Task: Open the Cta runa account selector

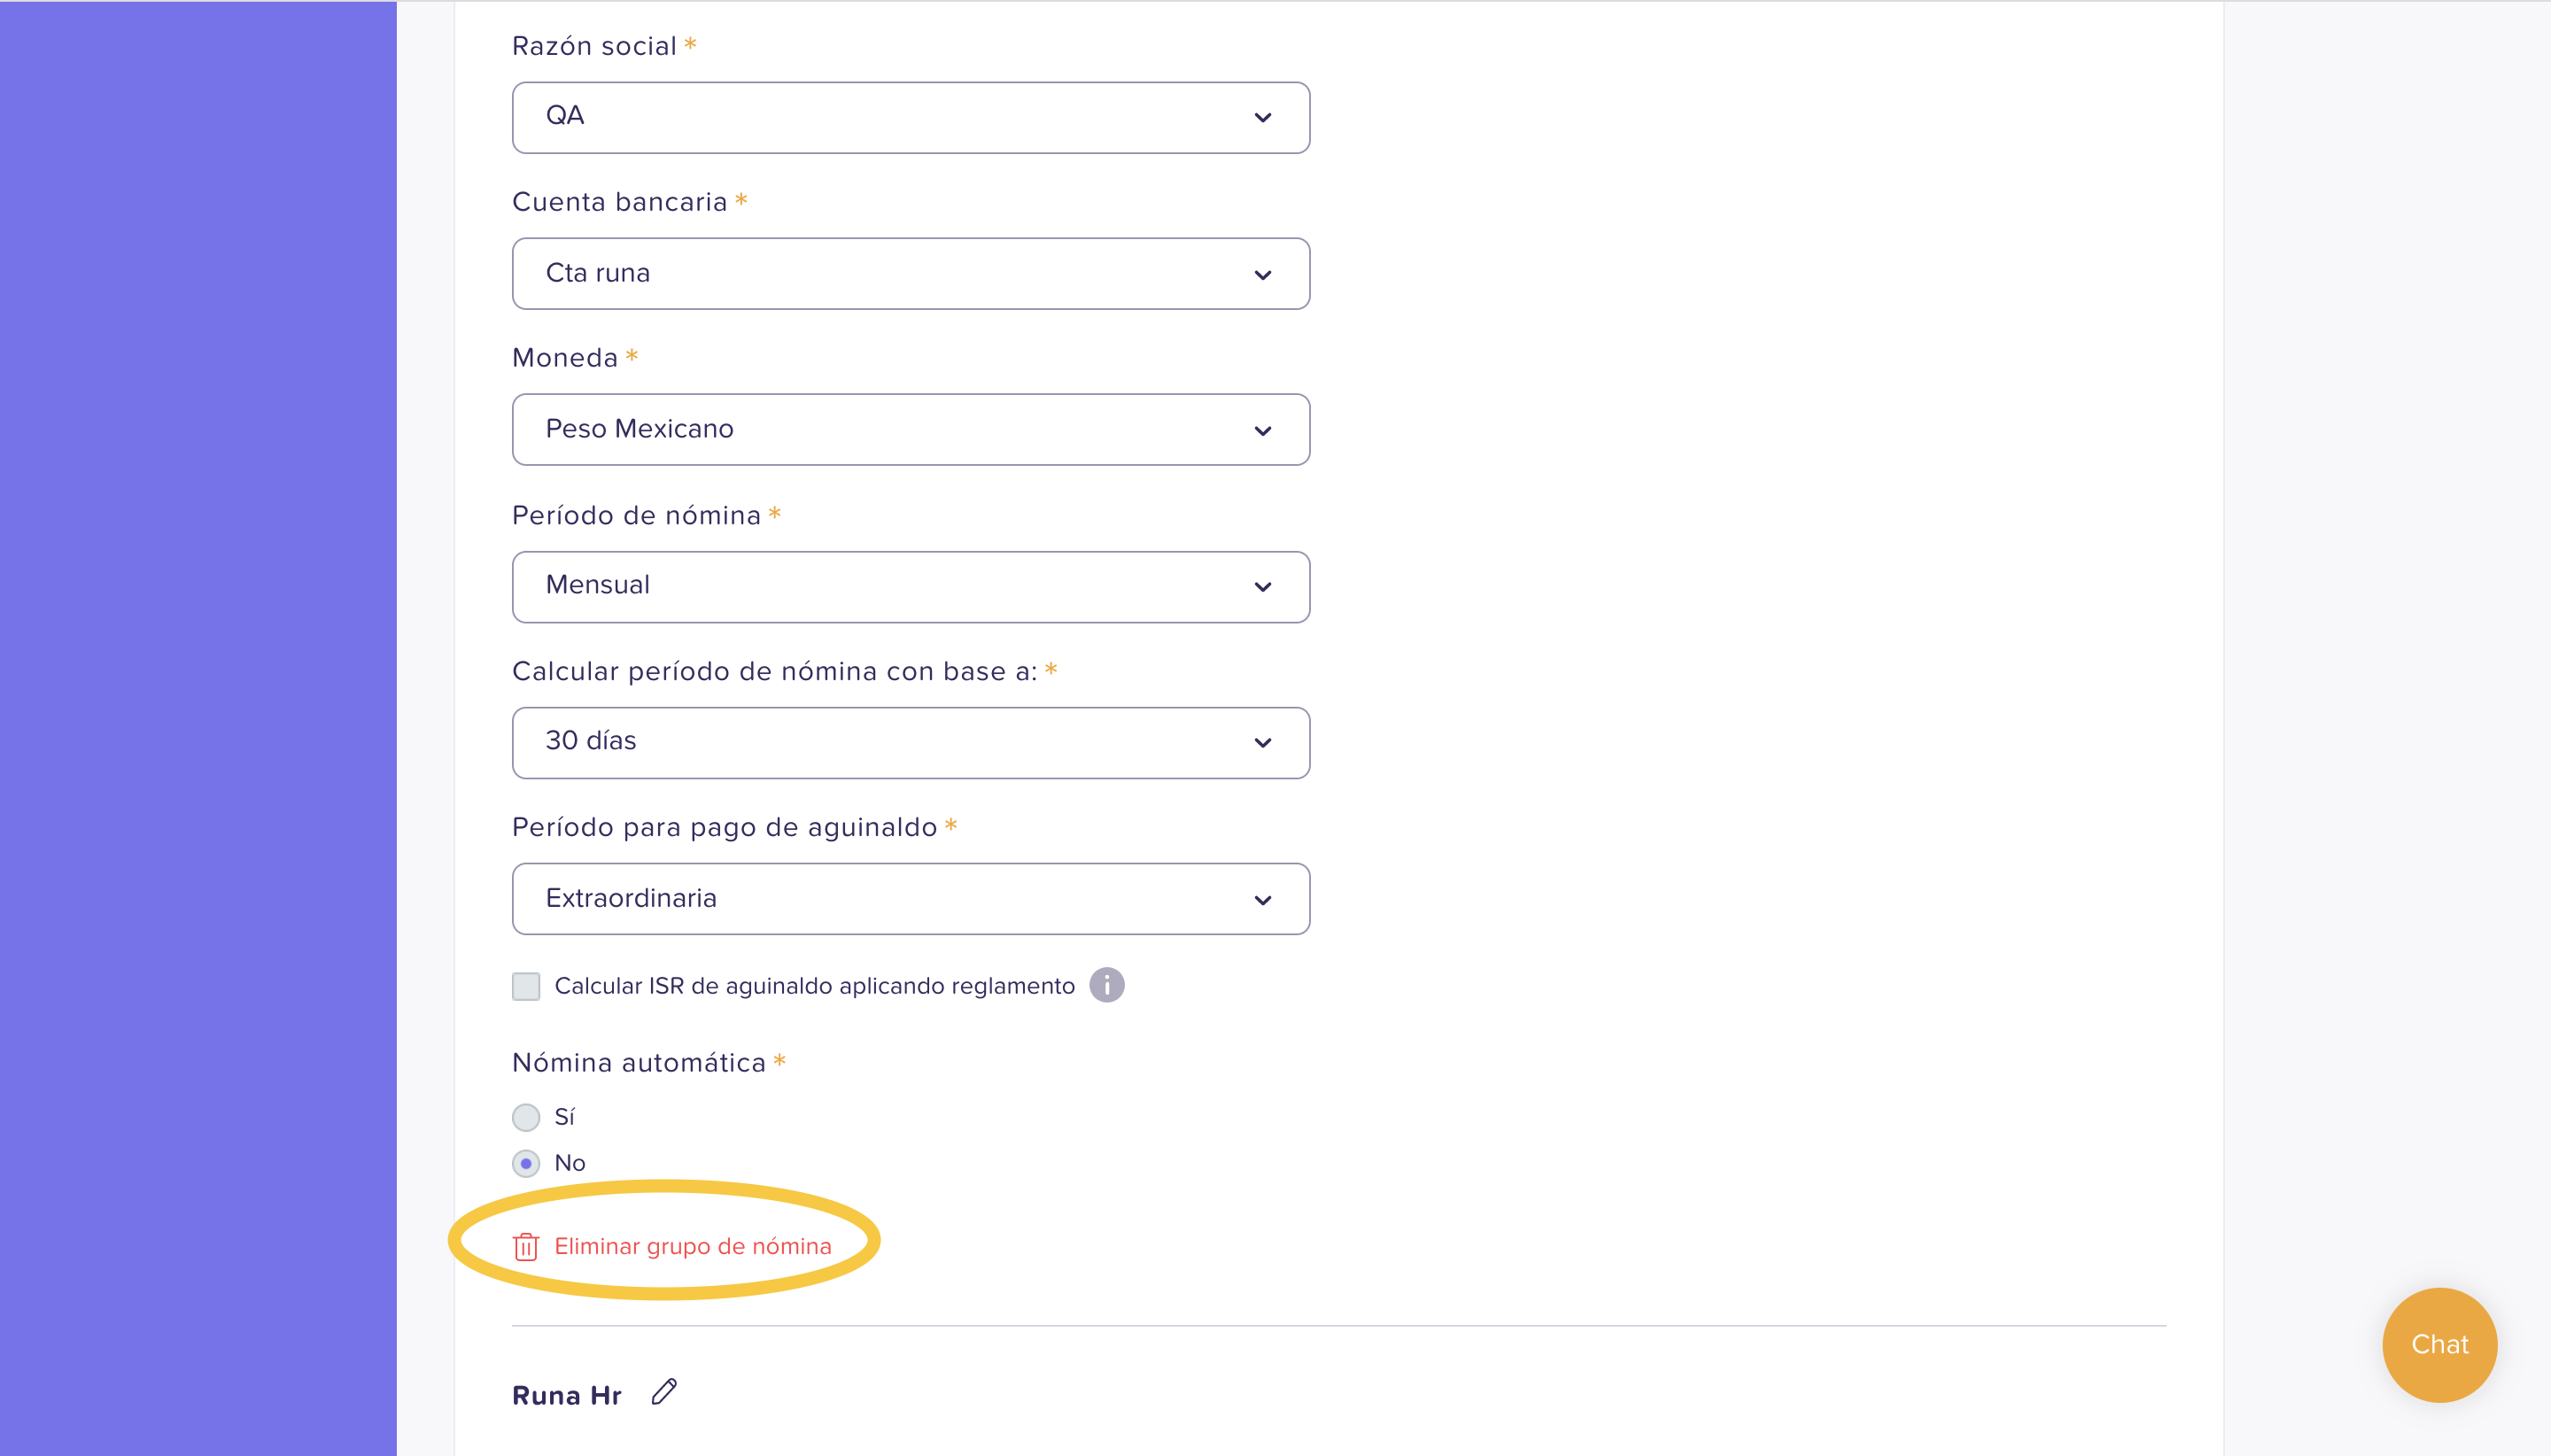Action: pyautogui.click(x=911, y=274)
